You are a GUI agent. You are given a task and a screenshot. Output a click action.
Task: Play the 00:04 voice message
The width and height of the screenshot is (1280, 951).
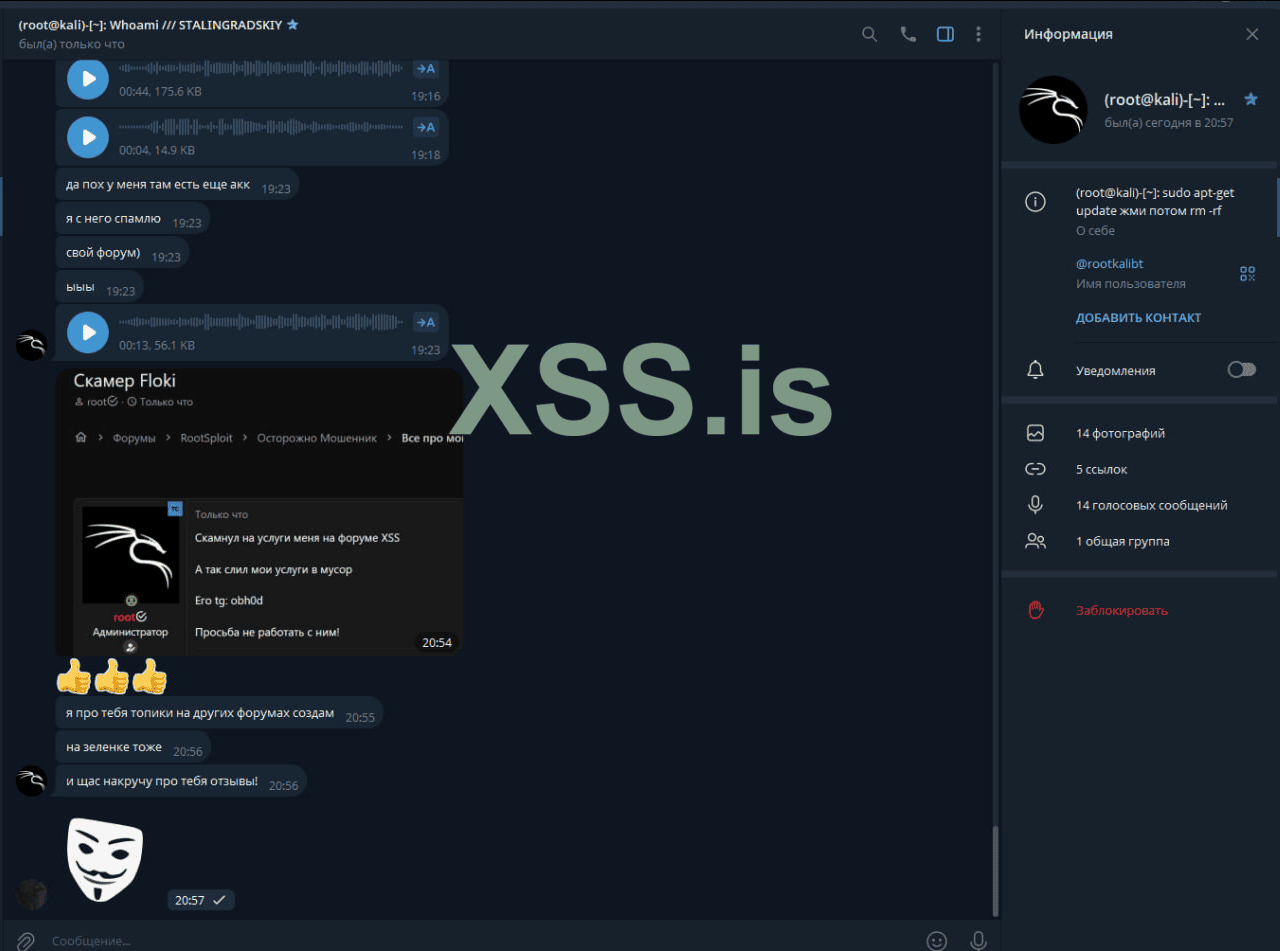pyautogui.click(x=88, y=137)
